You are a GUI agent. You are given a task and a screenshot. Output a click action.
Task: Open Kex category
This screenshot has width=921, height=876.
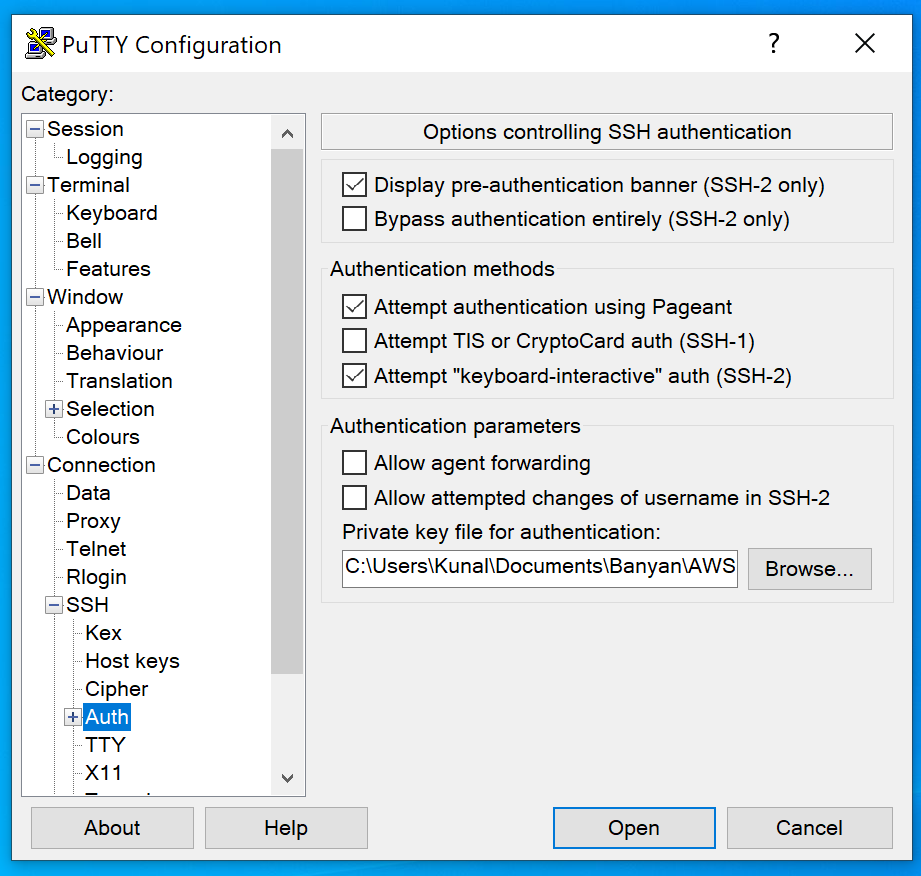(103, 633)
